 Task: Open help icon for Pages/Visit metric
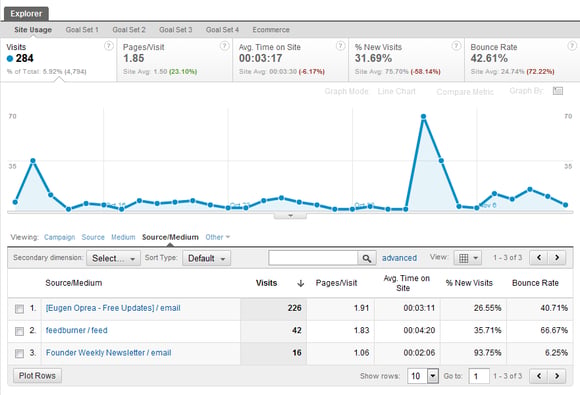(x=224, y=46)
